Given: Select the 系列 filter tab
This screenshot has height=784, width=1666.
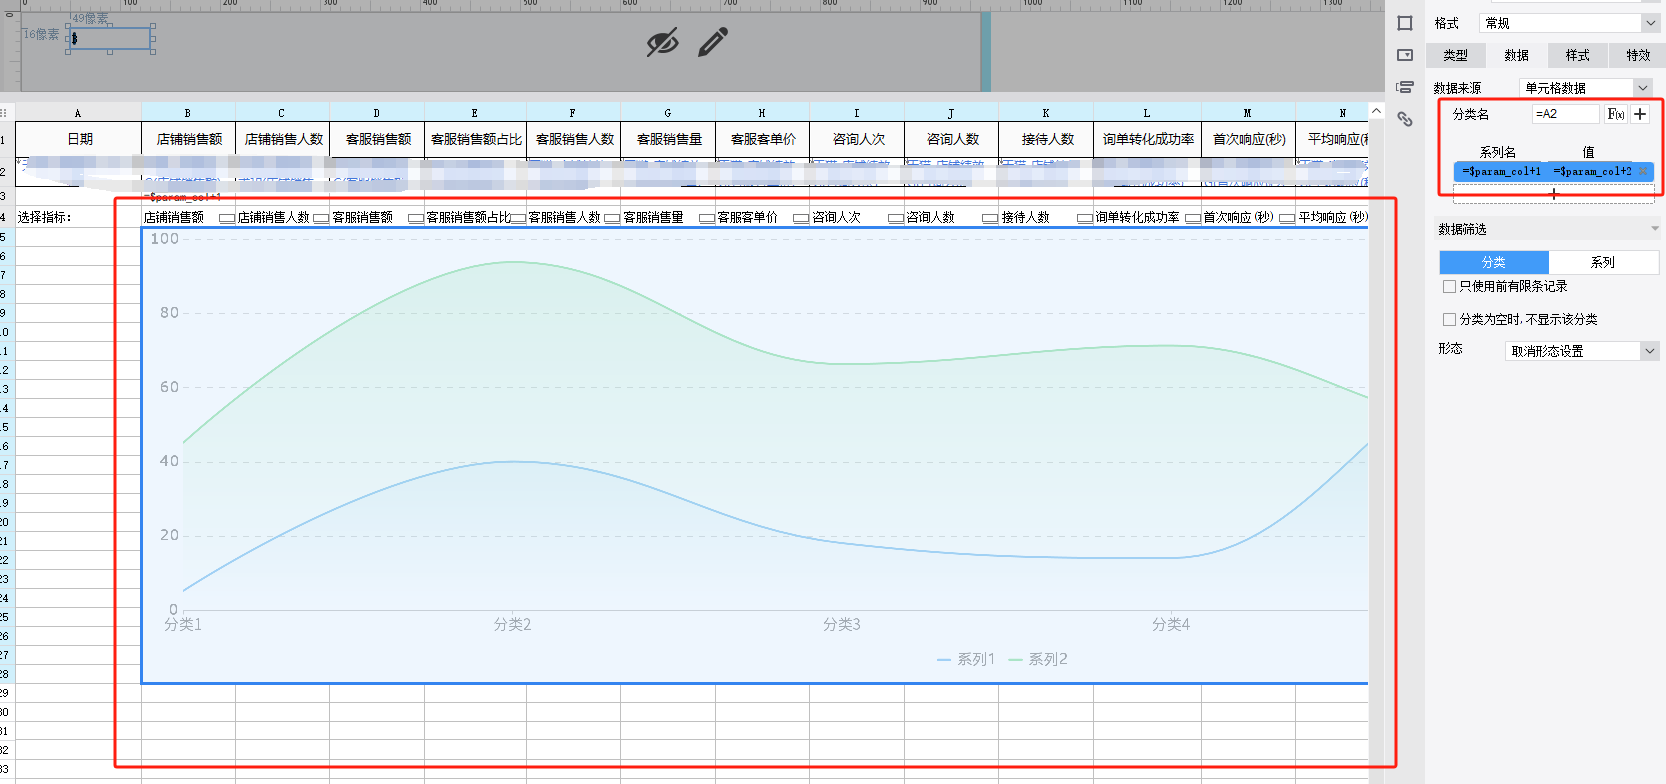Looking at the screenshot, I should [1603, 262].
